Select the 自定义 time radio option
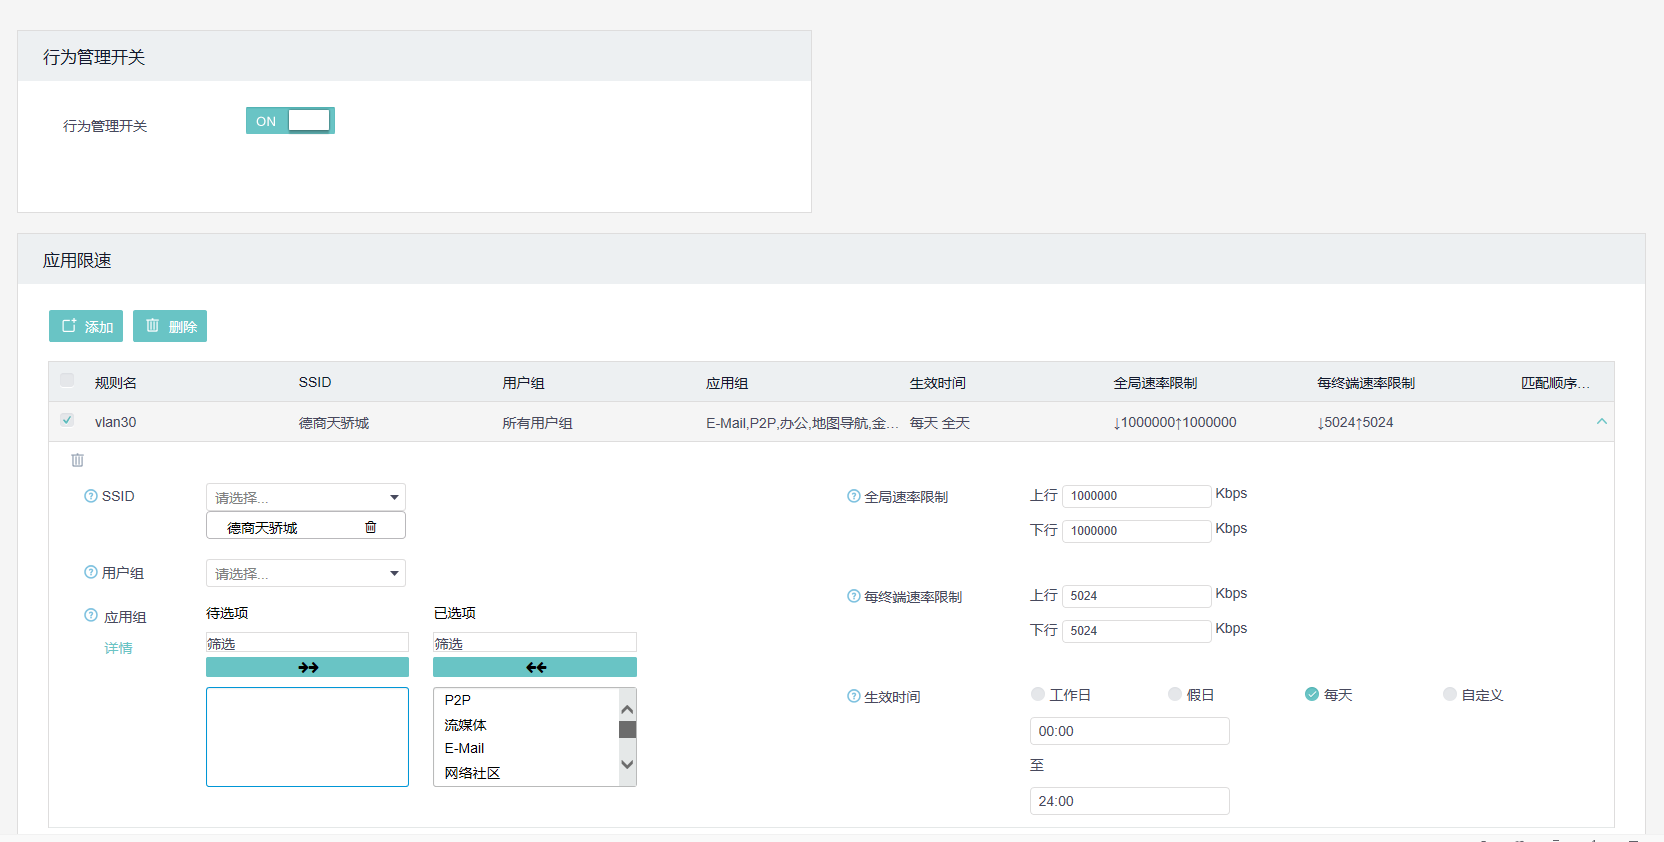 tap(1450, 694)
